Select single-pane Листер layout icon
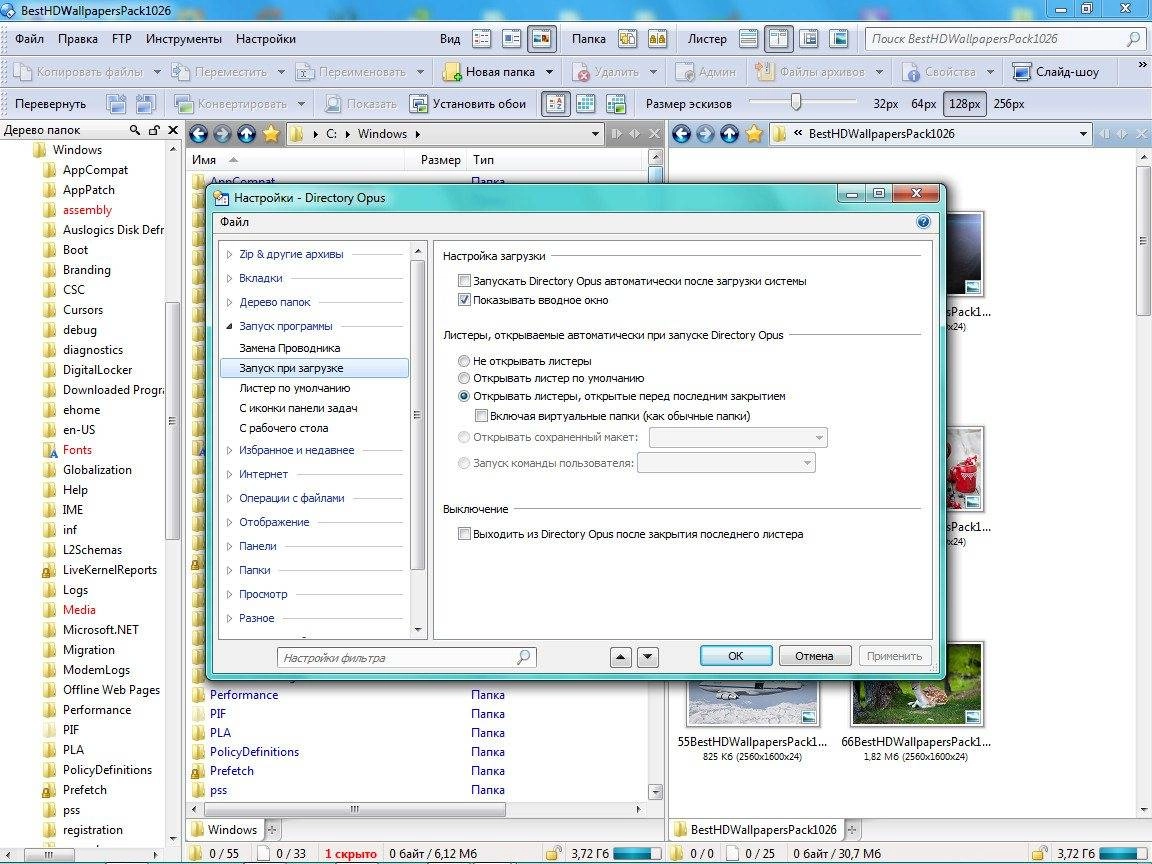1152x864 pixels. click(749, 39)
